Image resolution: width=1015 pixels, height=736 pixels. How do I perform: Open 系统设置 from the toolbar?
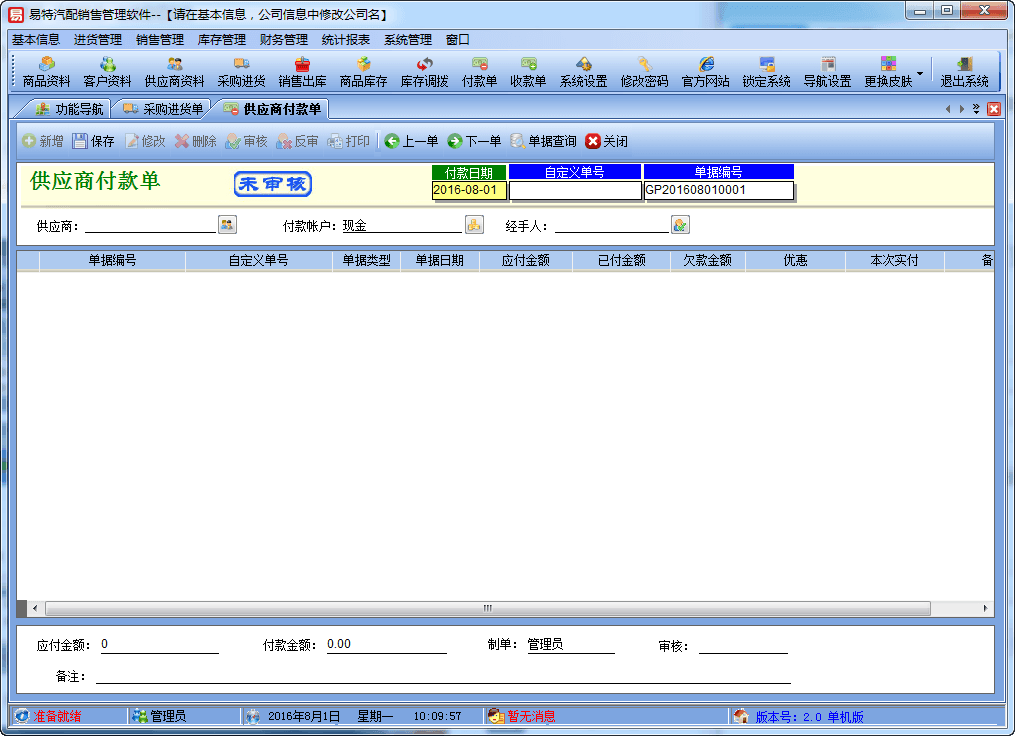583,72
